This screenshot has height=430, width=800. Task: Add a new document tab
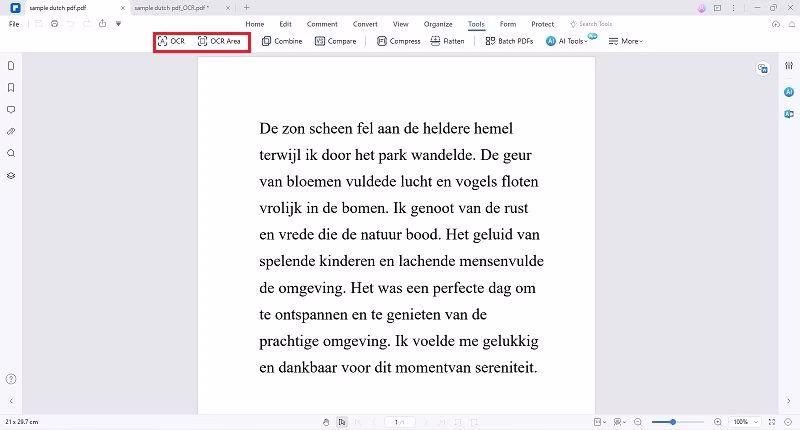[x=246, y=8]
